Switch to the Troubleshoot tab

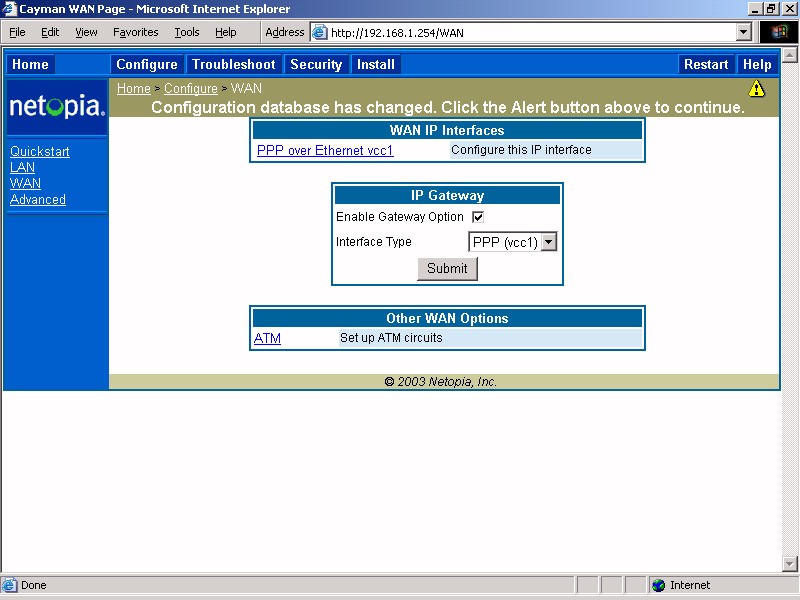coord(234,64)
